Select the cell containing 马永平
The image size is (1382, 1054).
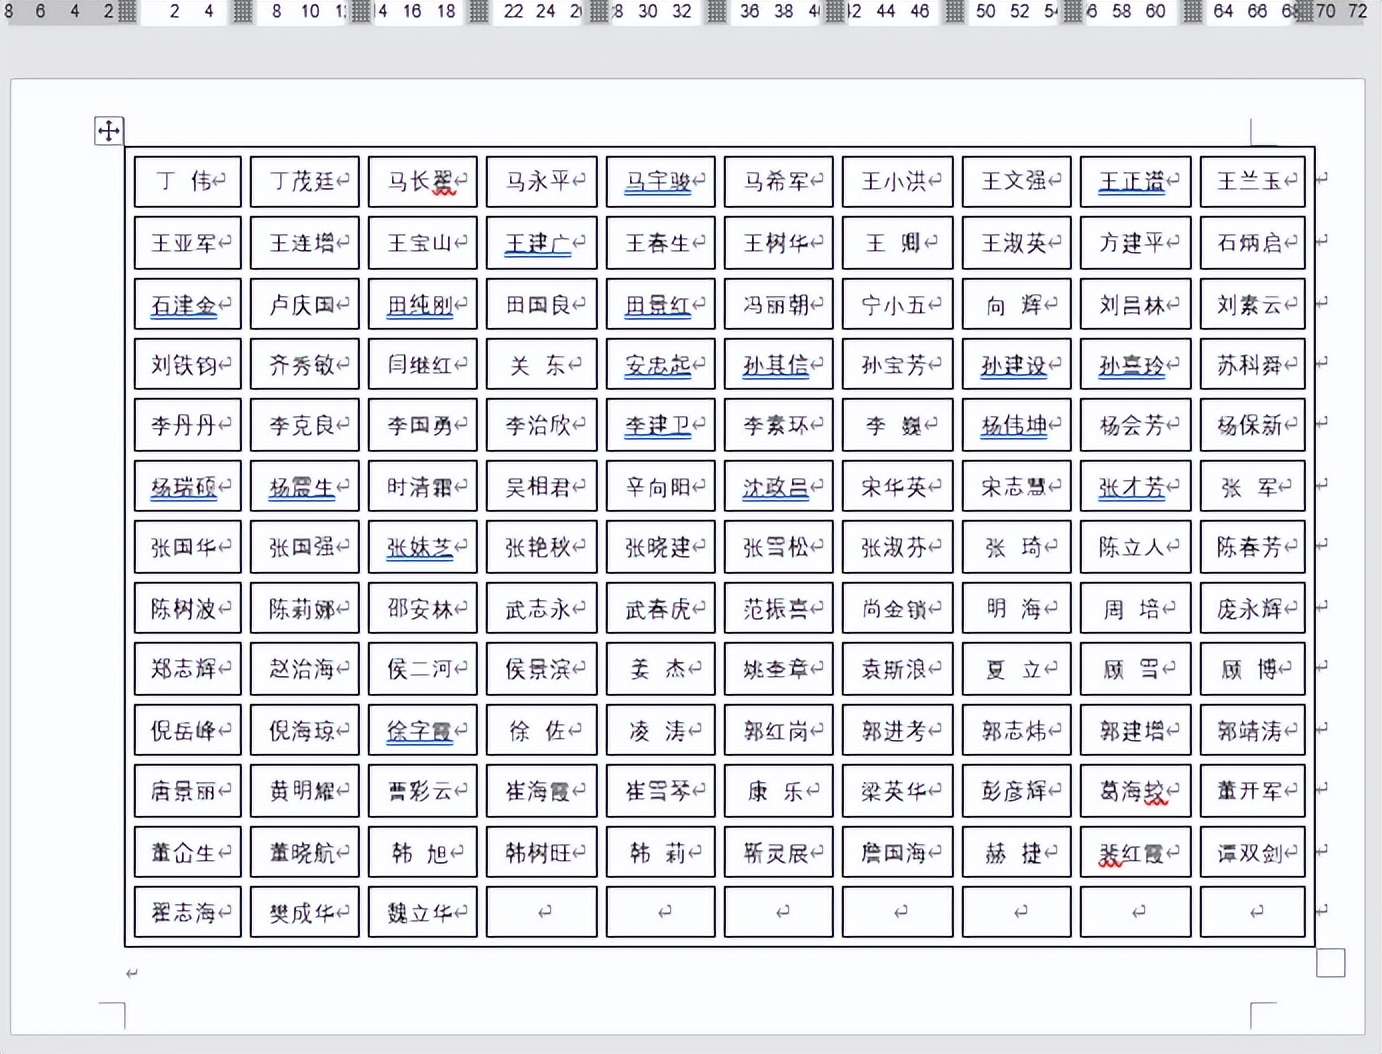coord(541,181)
